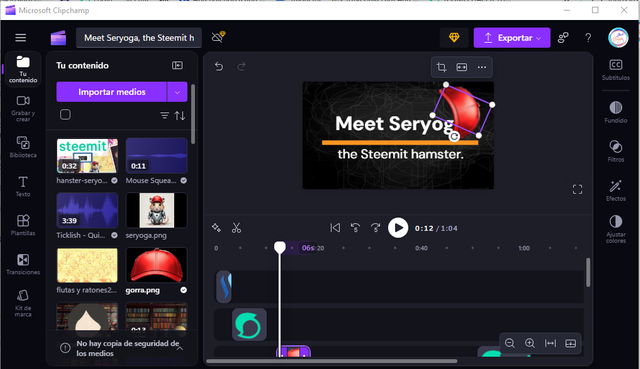Skip to the start of video

[335, 228]
